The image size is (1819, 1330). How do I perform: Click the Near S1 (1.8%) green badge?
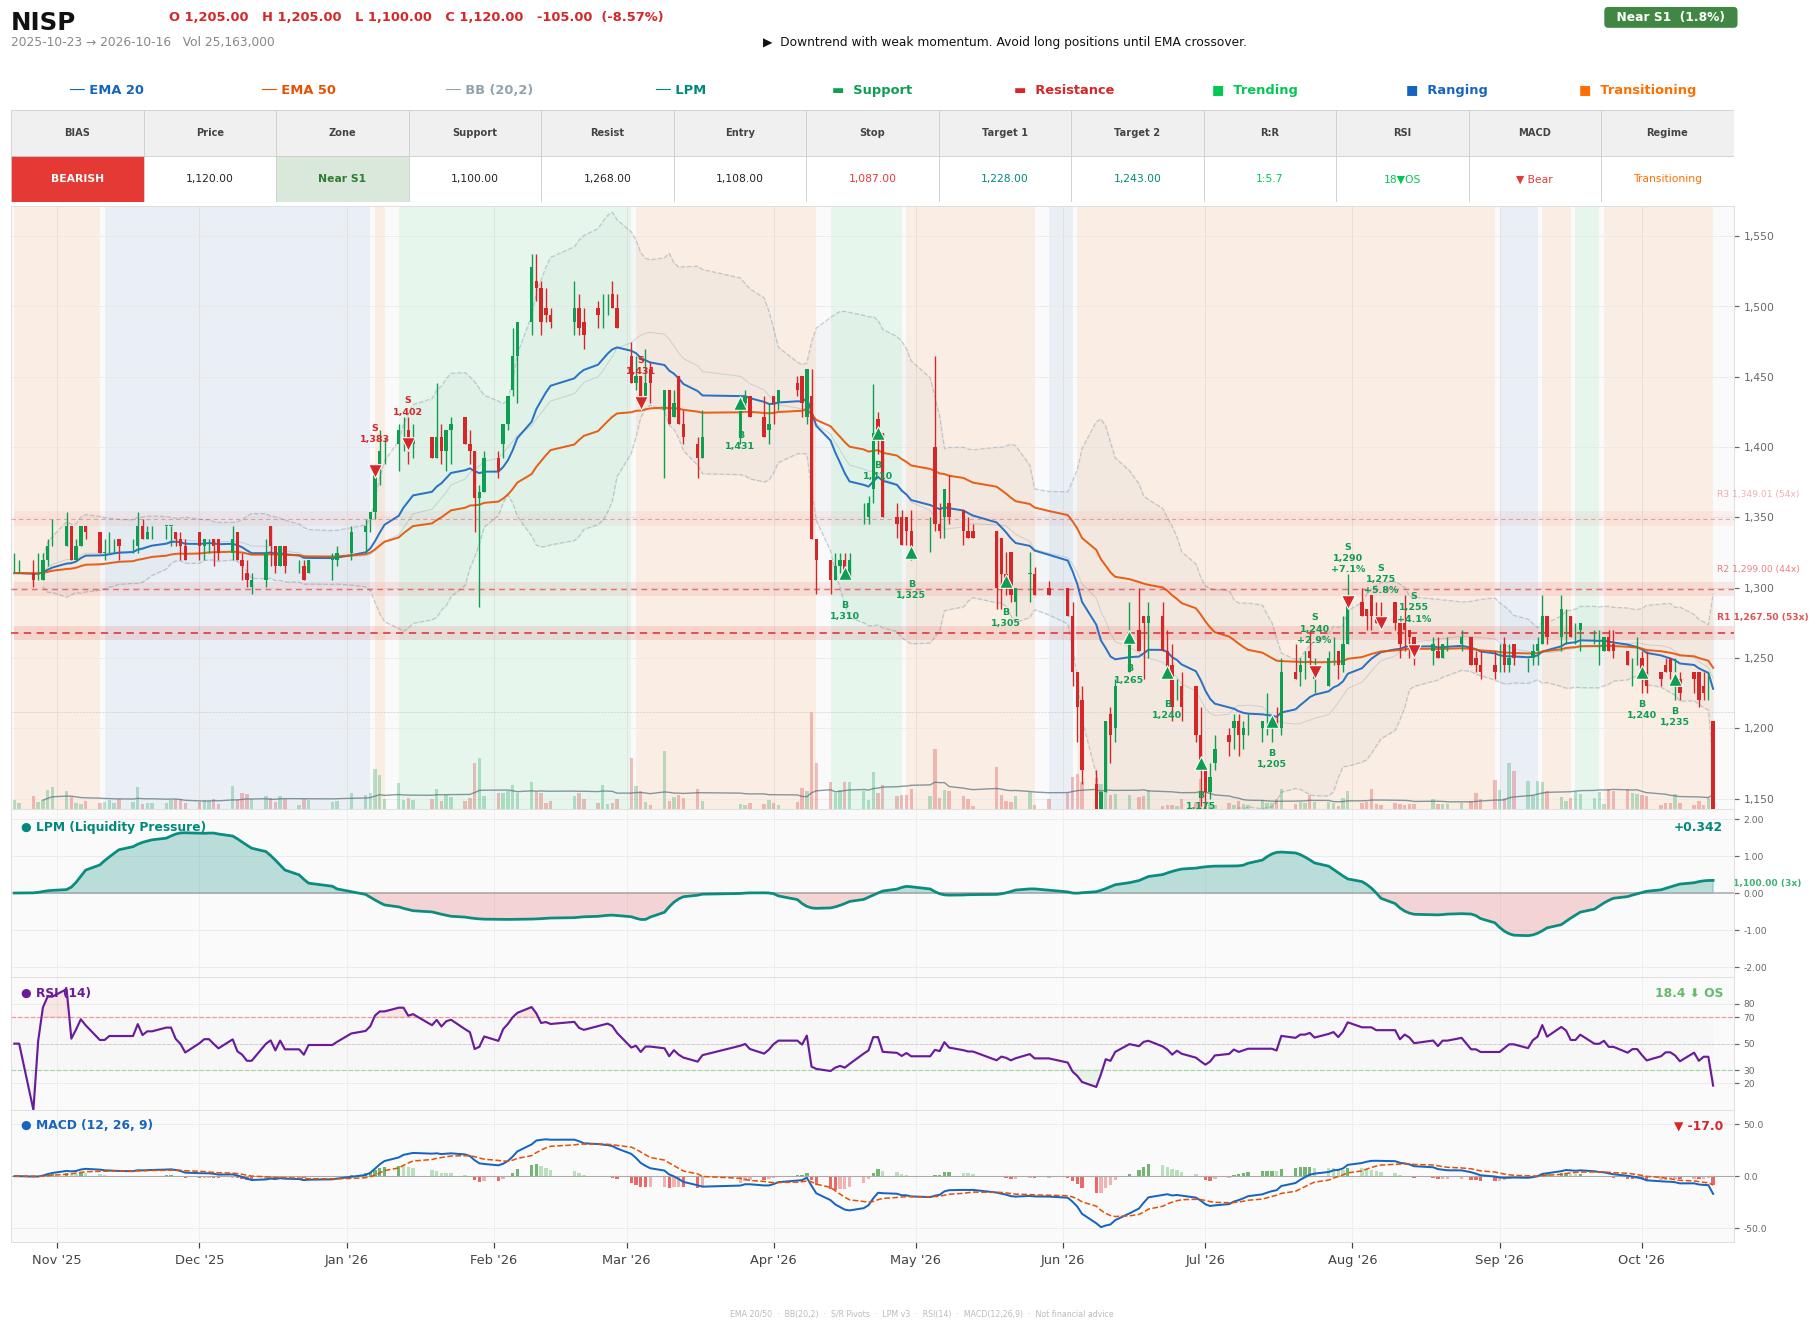tap(1670, 17)
